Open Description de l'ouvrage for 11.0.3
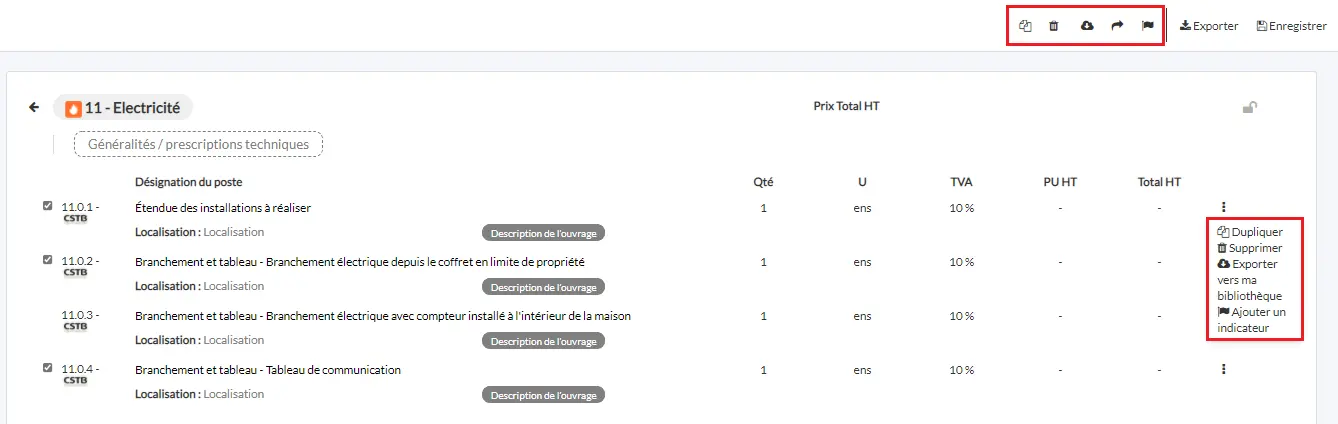 (x=544, y=341)
